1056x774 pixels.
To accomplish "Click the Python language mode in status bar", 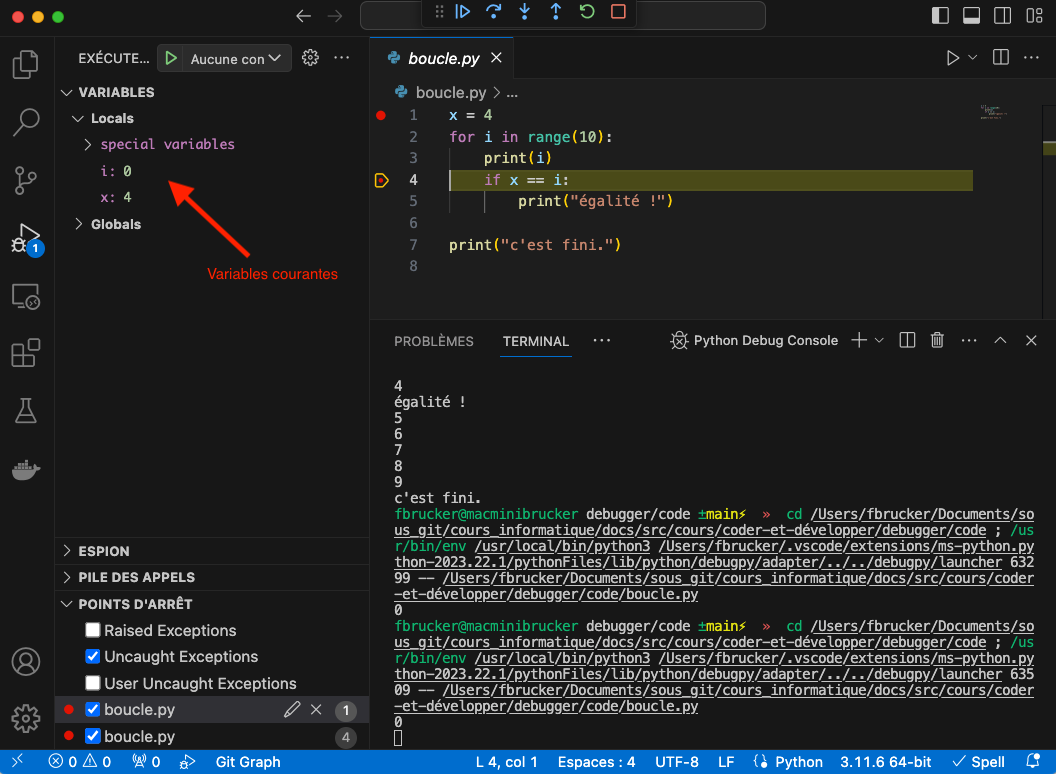I will [798, 762].
